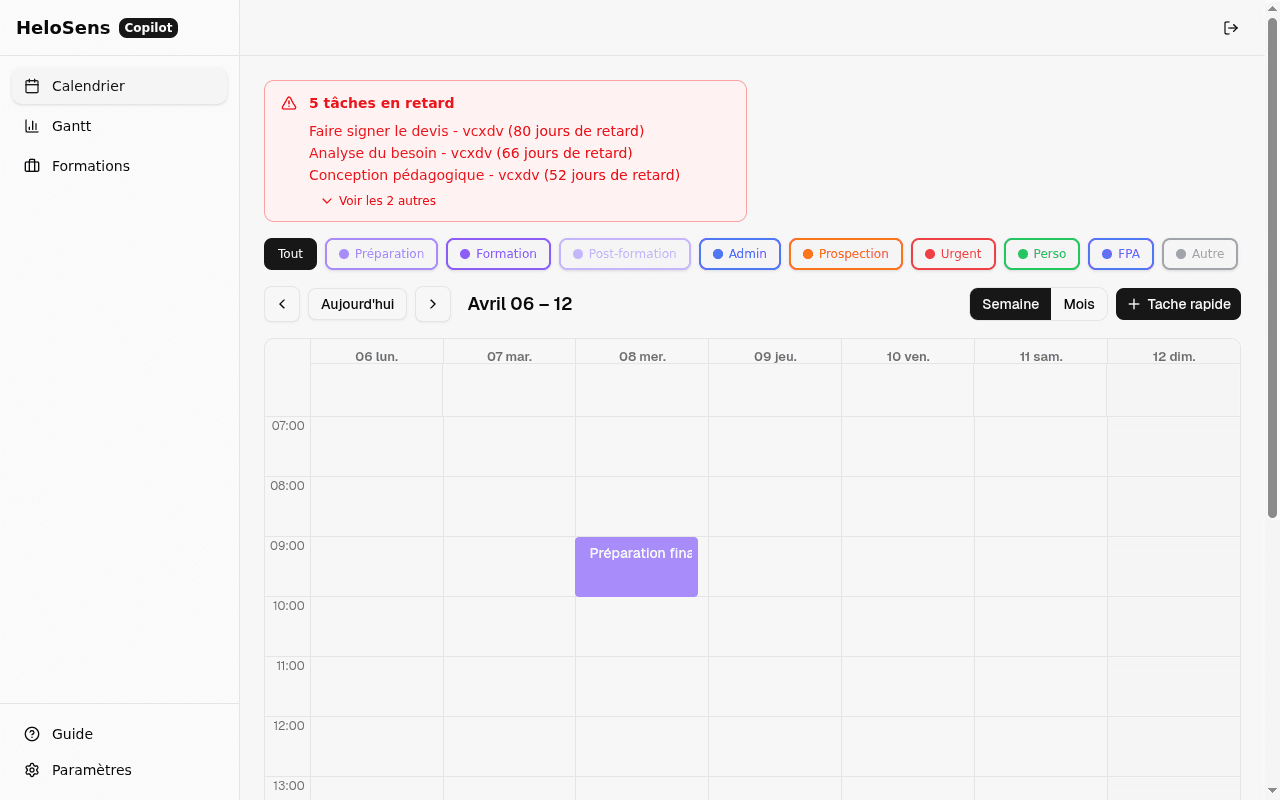Click the Formations briefcase icon

click(x=32, y=166)
